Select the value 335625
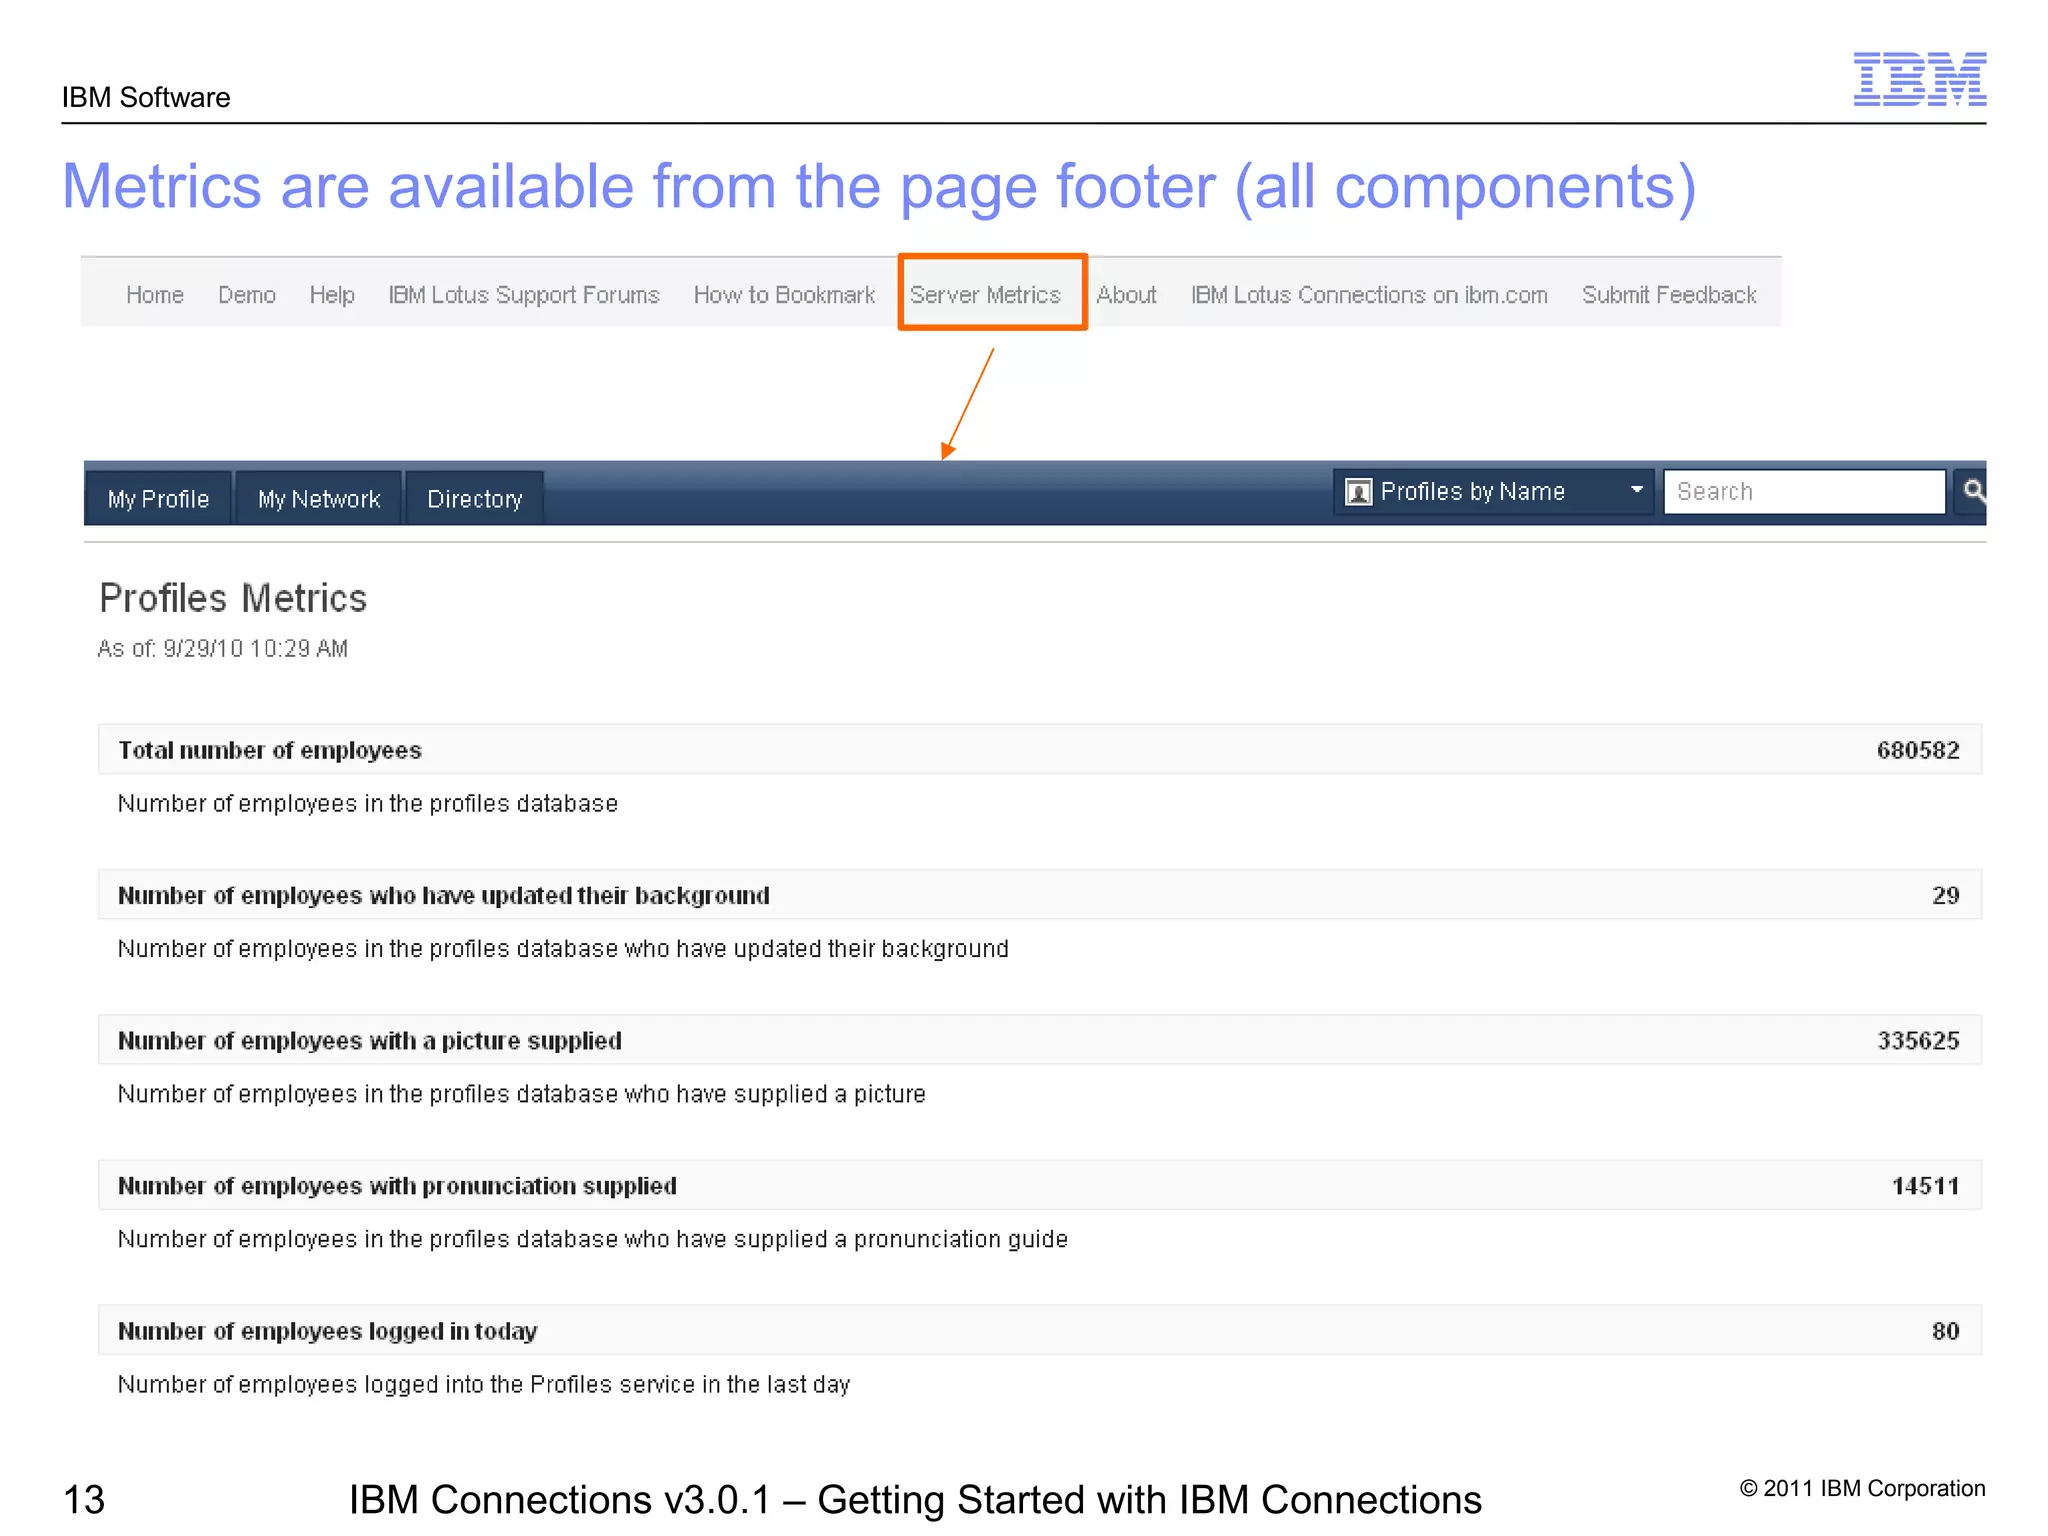The height and width of the screenshot is (1536, 2048). click(x=1918, y=1041)
